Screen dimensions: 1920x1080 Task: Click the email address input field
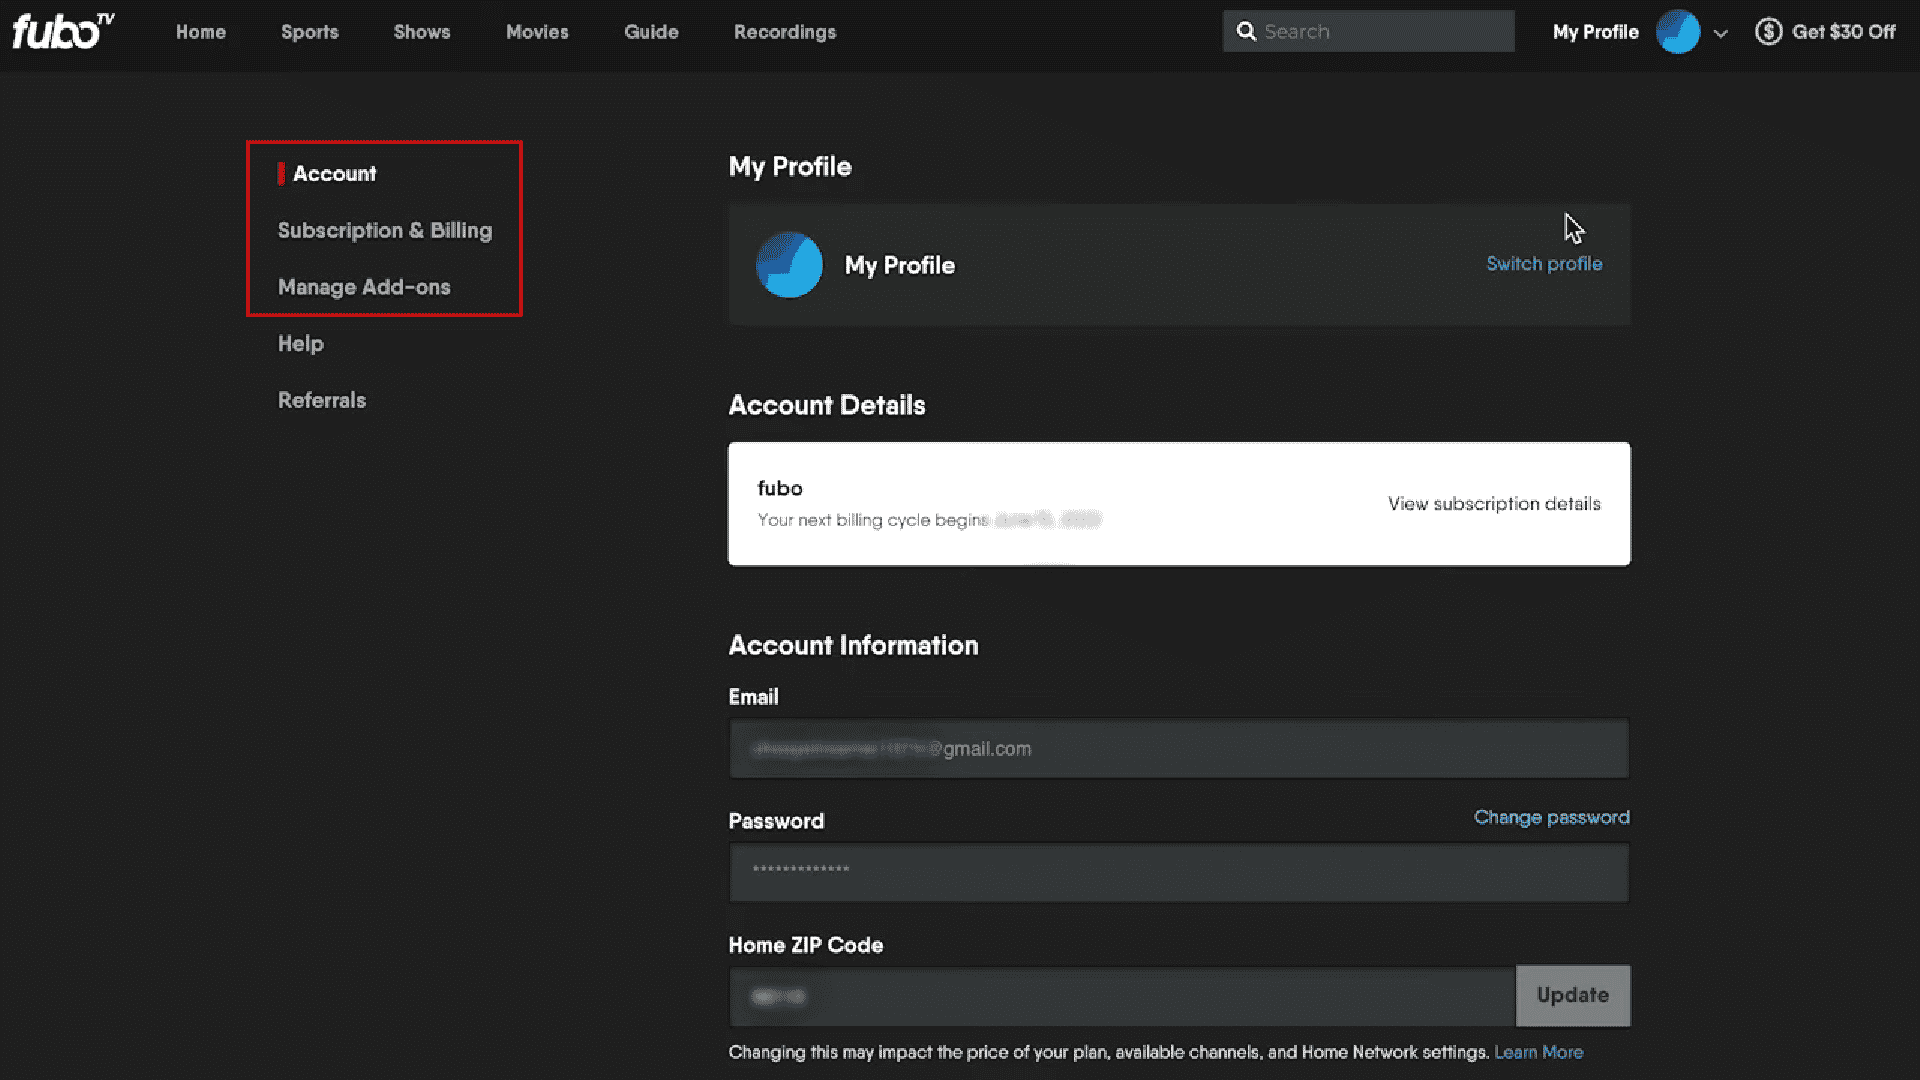1179,749
